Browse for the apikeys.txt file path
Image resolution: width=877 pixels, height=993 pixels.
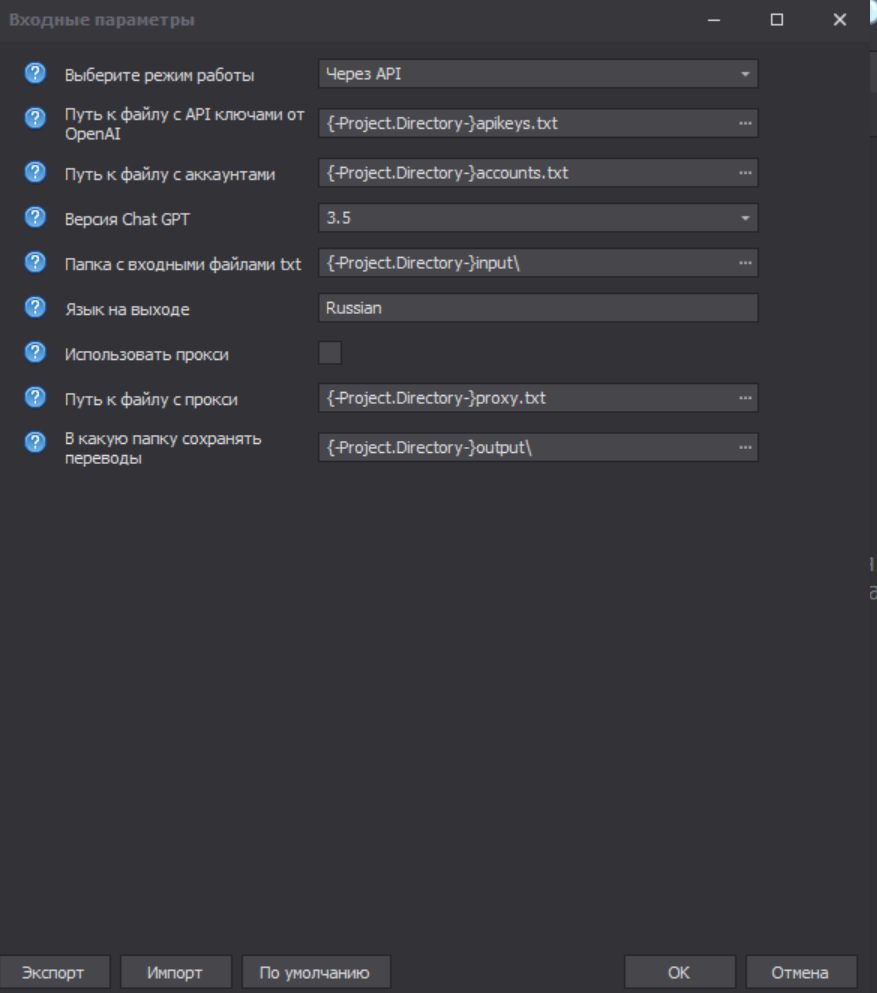[x=745, y=123]
